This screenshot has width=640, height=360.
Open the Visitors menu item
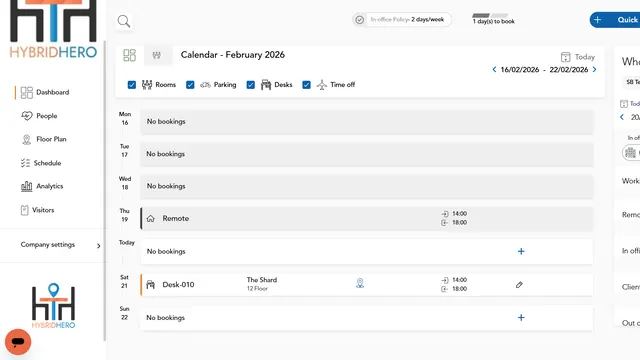[43, 210]
